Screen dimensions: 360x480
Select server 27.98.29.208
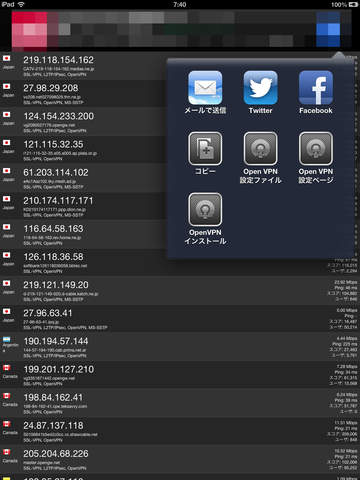(180, 94)
